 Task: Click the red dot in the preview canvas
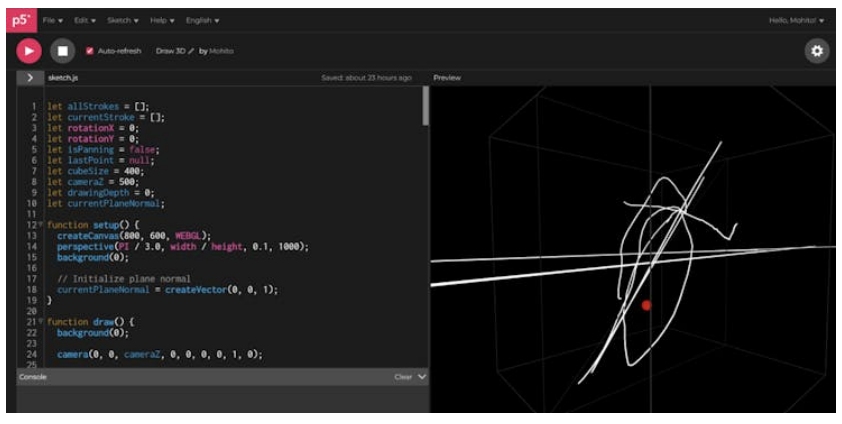pyautogui.click(x=646, y=305)
